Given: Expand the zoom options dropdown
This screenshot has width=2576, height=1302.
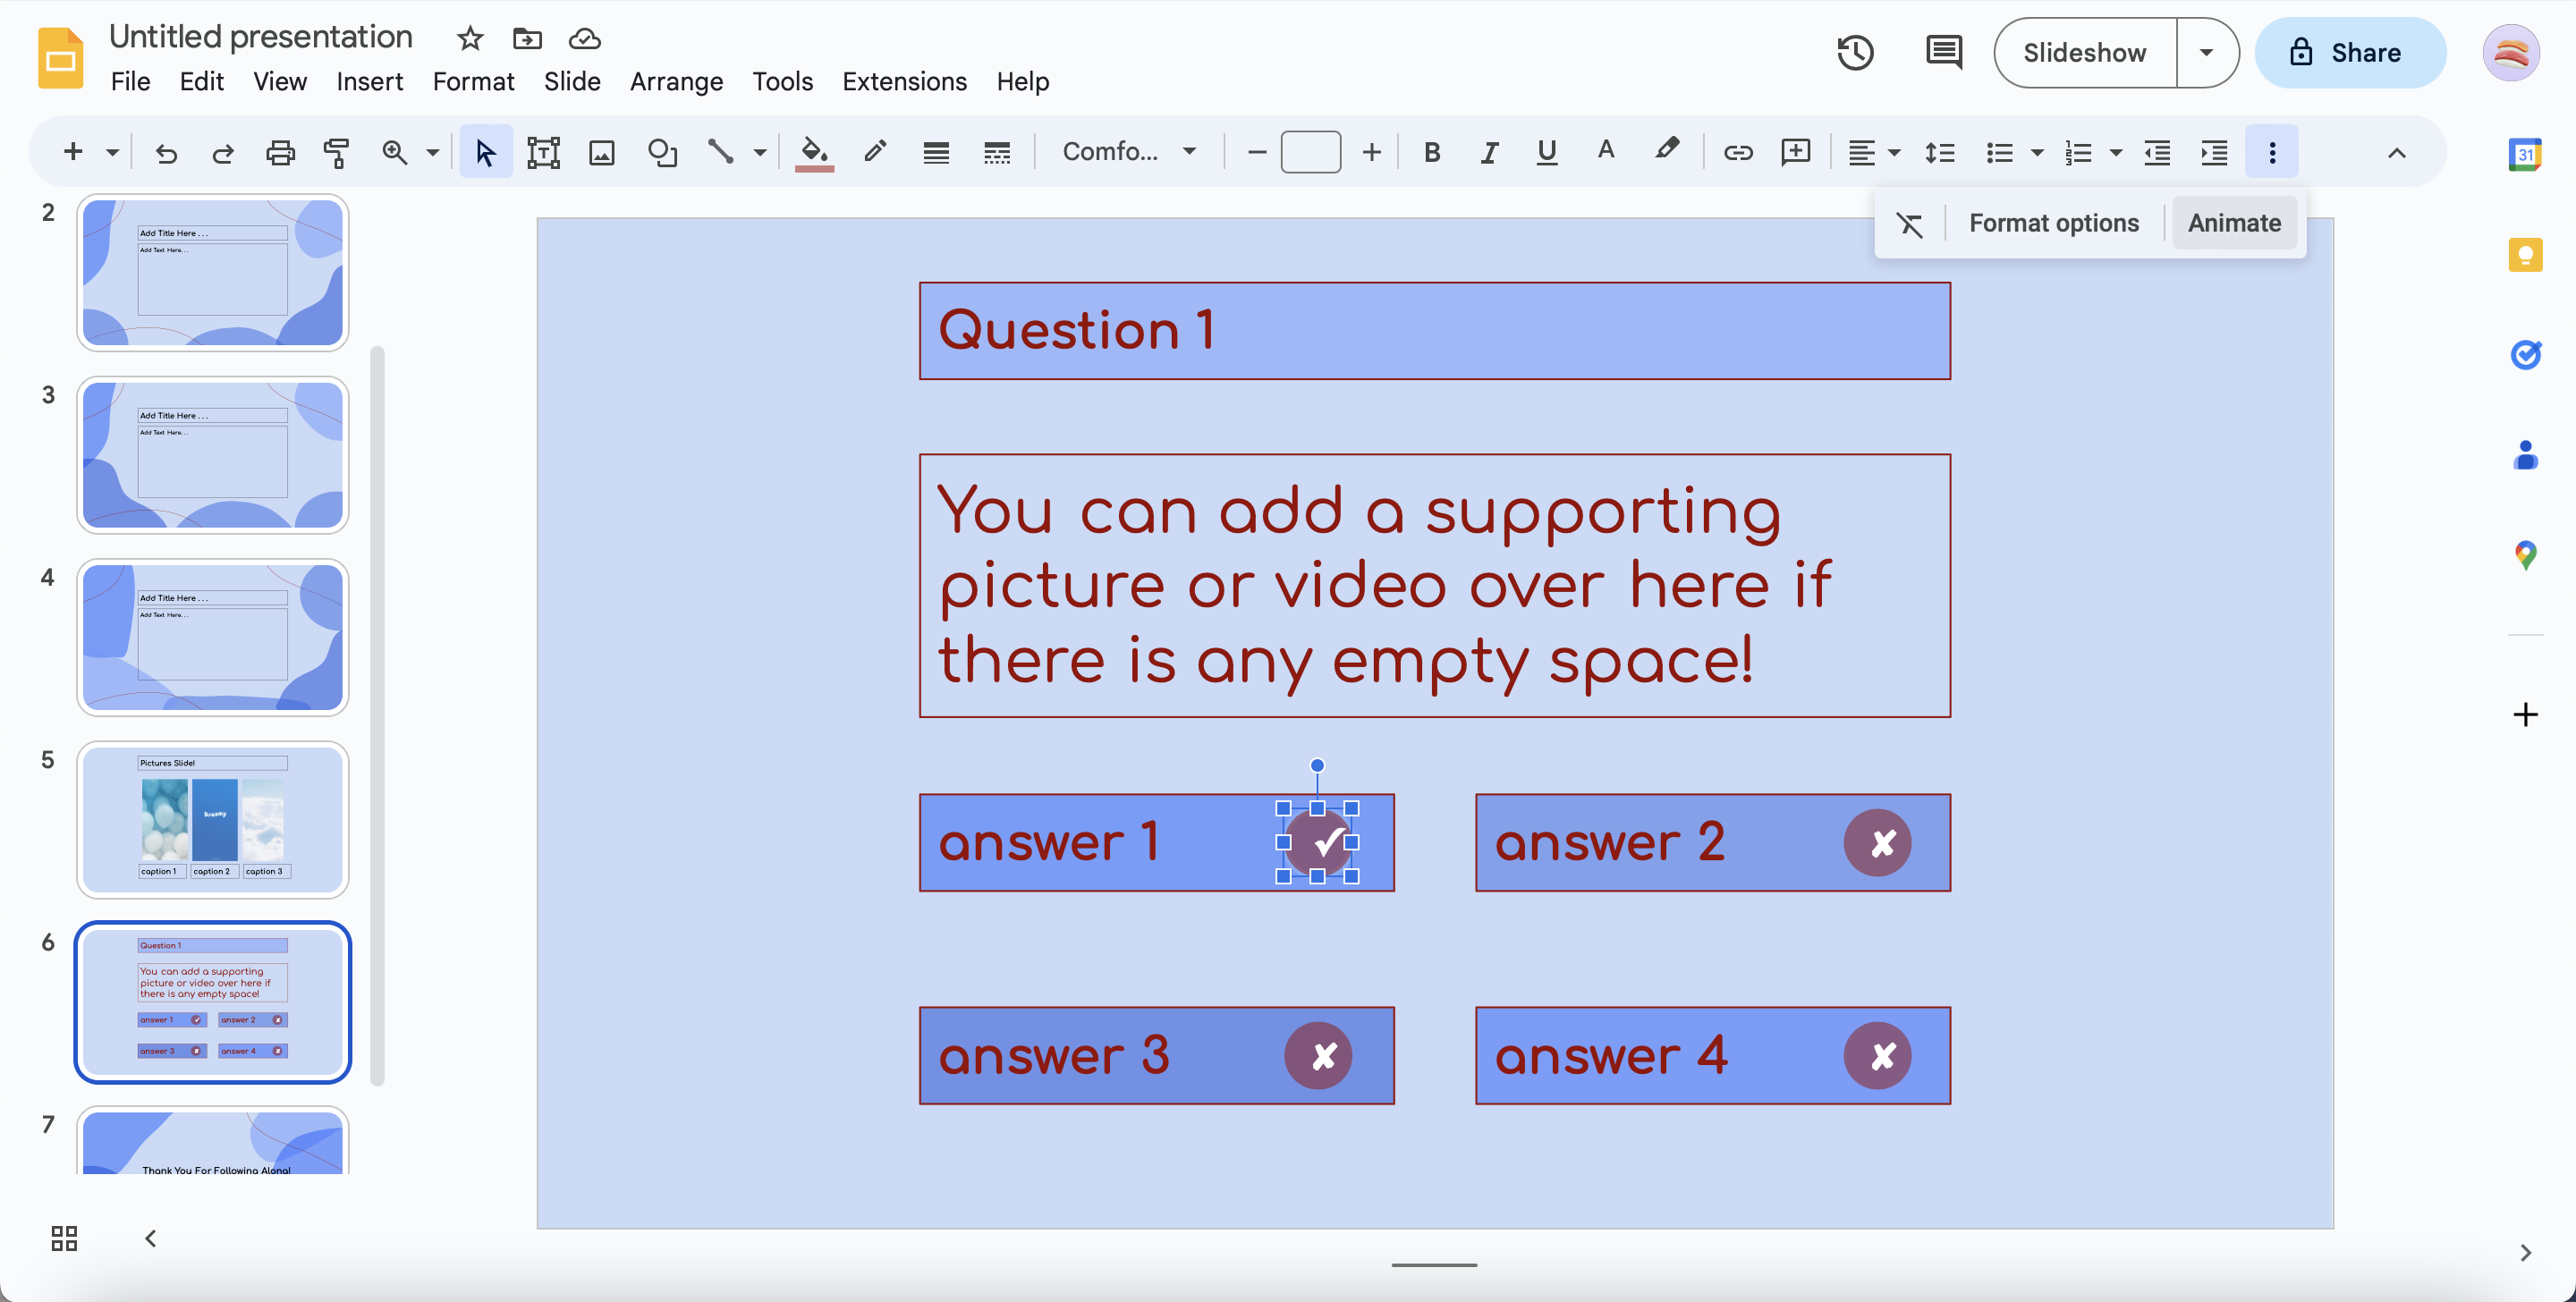Looking at the screenshot, I should click(431, 152).
